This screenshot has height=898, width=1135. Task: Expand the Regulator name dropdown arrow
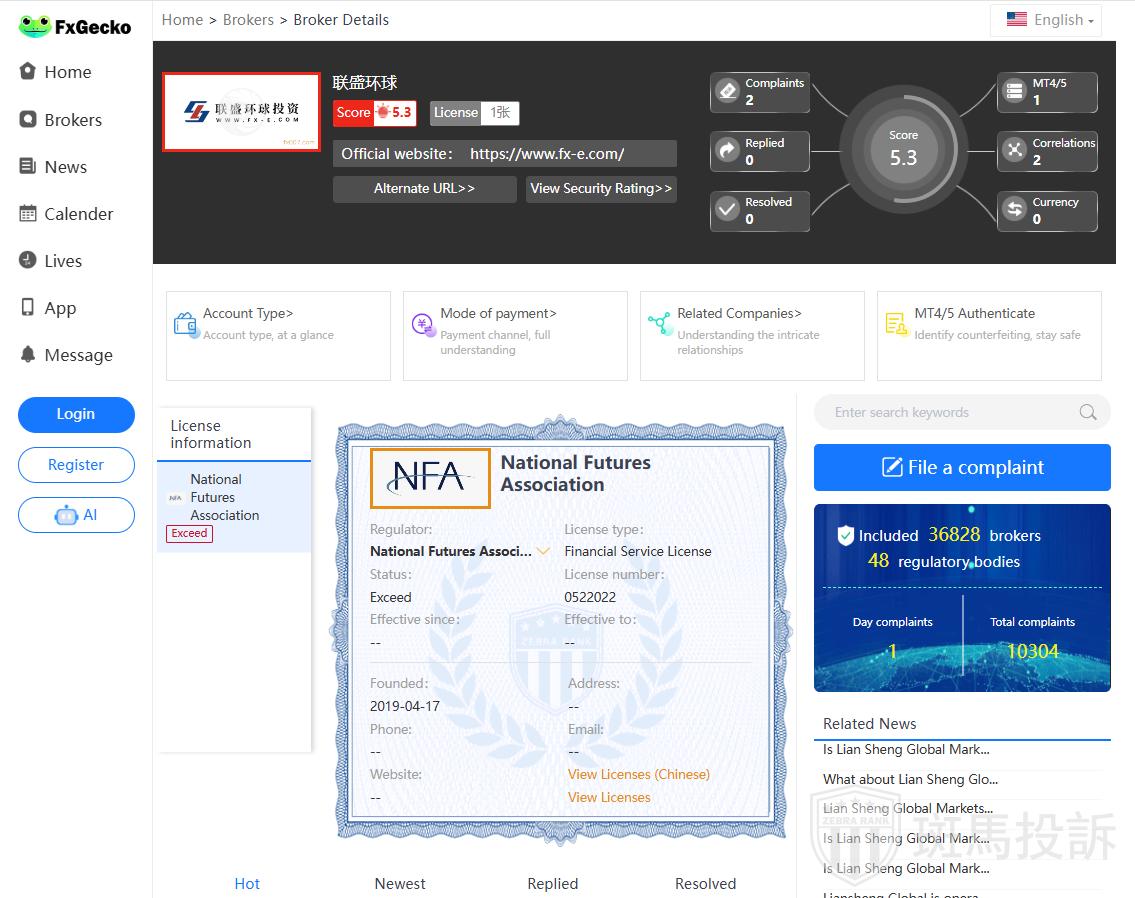[543, 551]
